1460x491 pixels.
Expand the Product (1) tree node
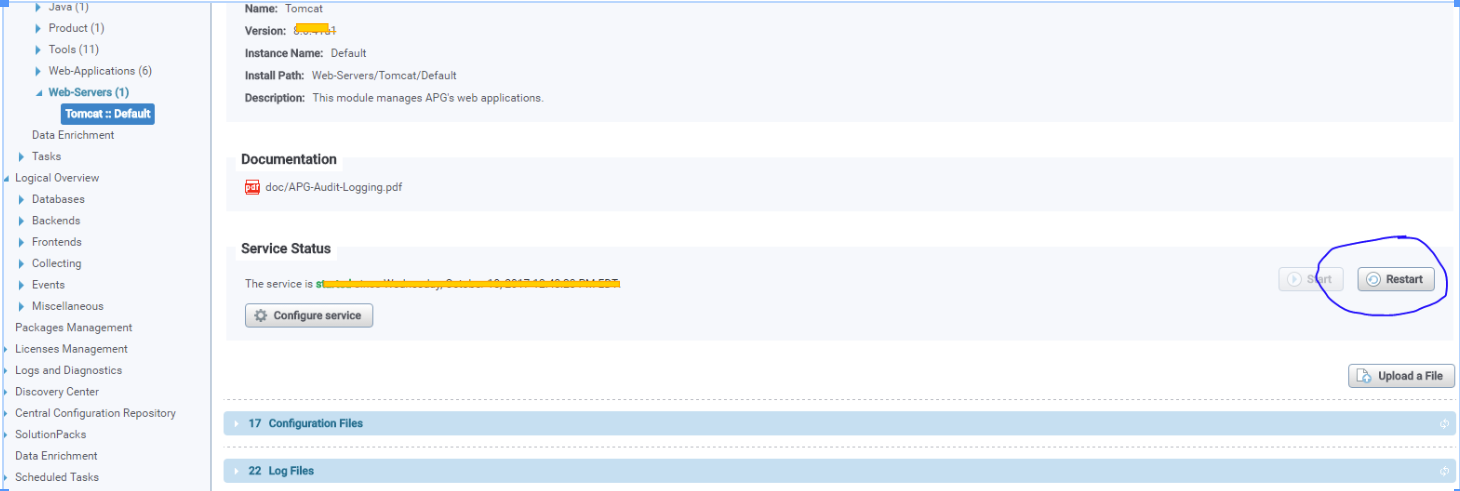point(38,28)
